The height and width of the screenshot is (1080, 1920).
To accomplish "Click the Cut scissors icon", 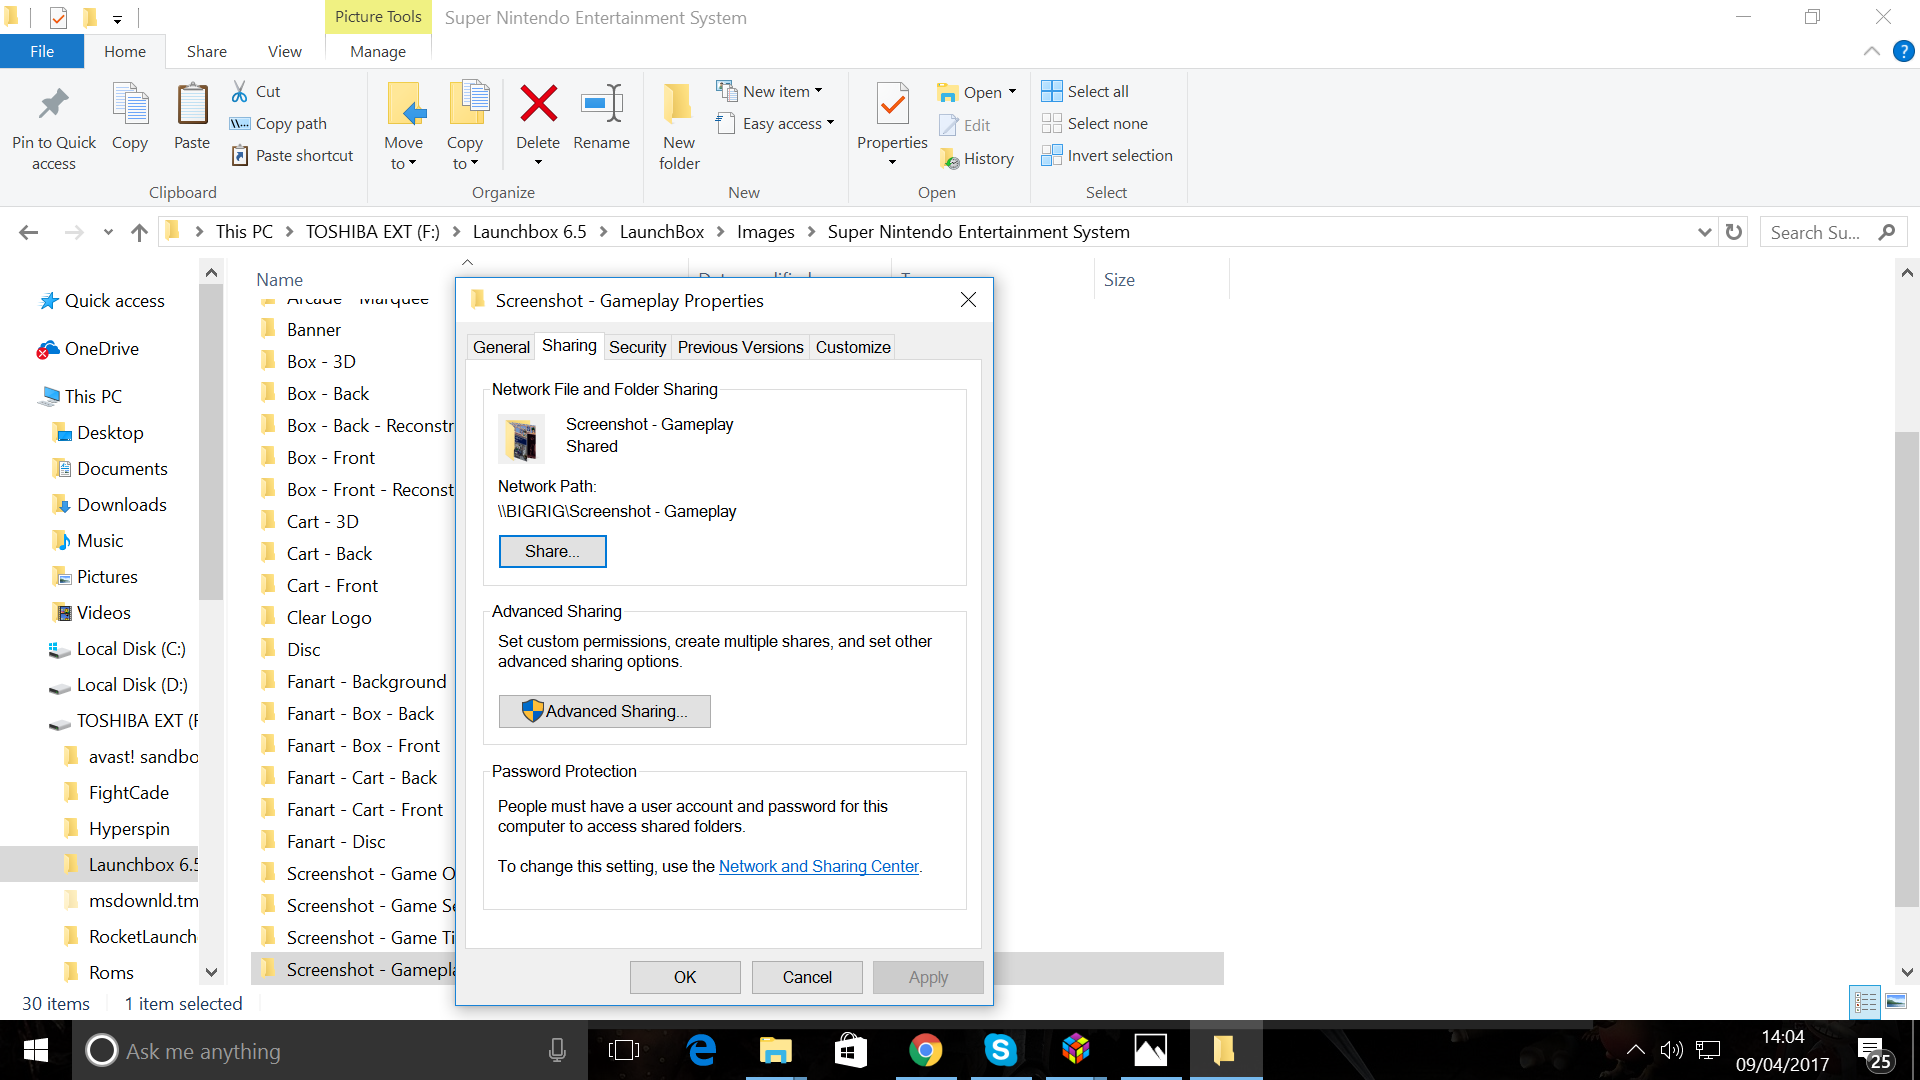I will pyautogui.click(x=240, y=91).
